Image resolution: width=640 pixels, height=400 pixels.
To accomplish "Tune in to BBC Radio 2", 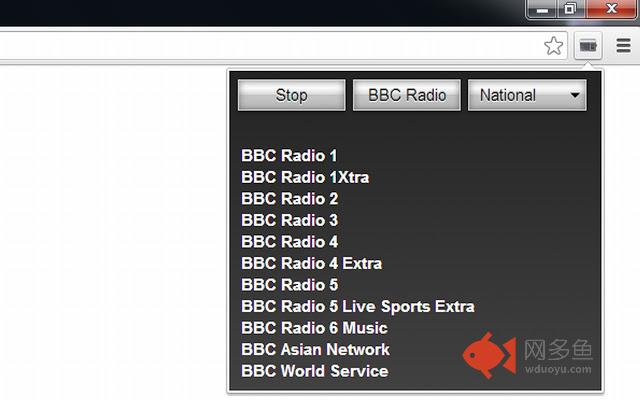I will coord(289,199).
